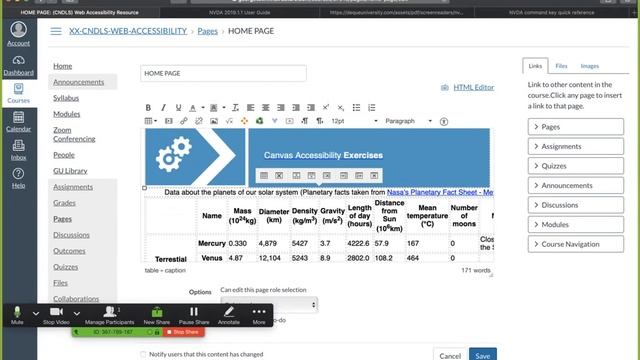Align text right
The image size is (640, 360).
point(280,108)
